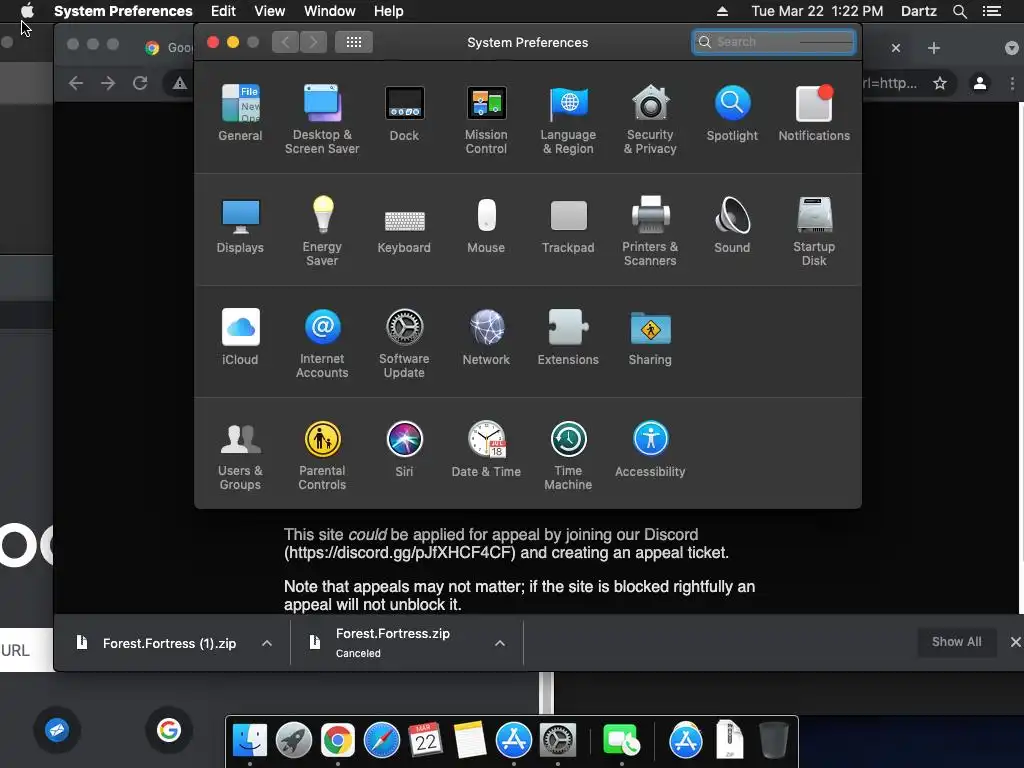Open the General preferences pane
The image size is (1024, 768).
(240, 113)
